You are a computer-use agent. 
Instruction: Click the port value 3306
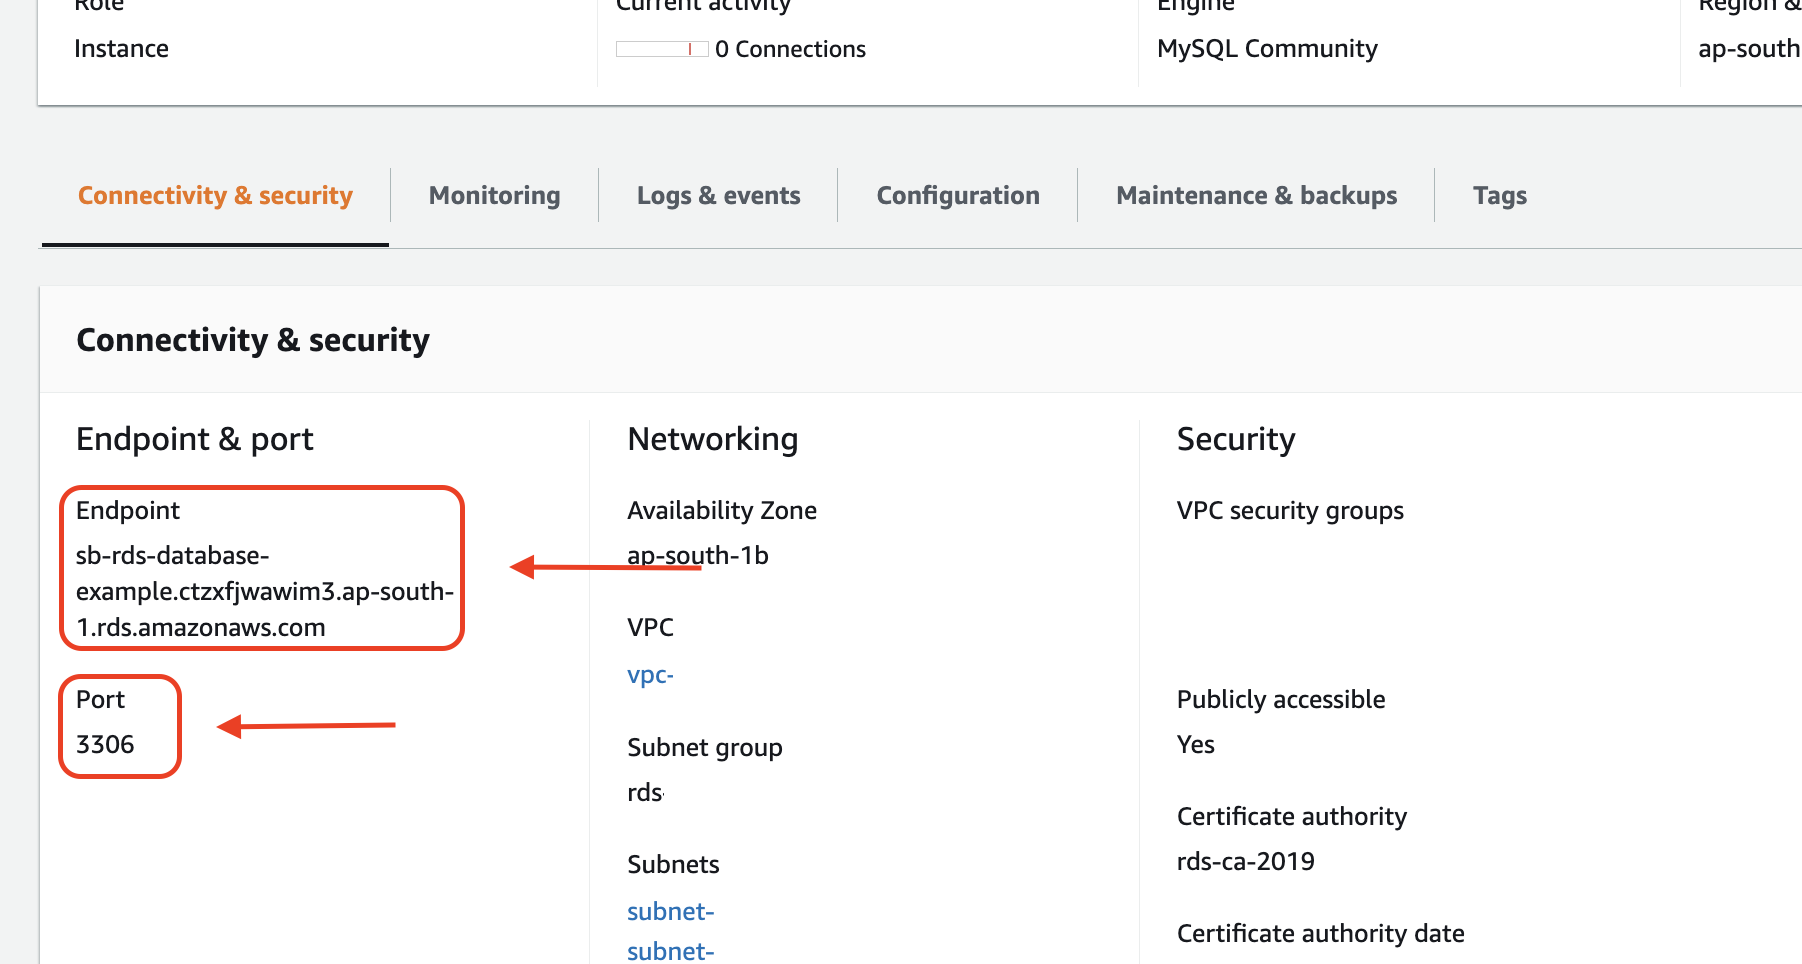click(105, 745)
